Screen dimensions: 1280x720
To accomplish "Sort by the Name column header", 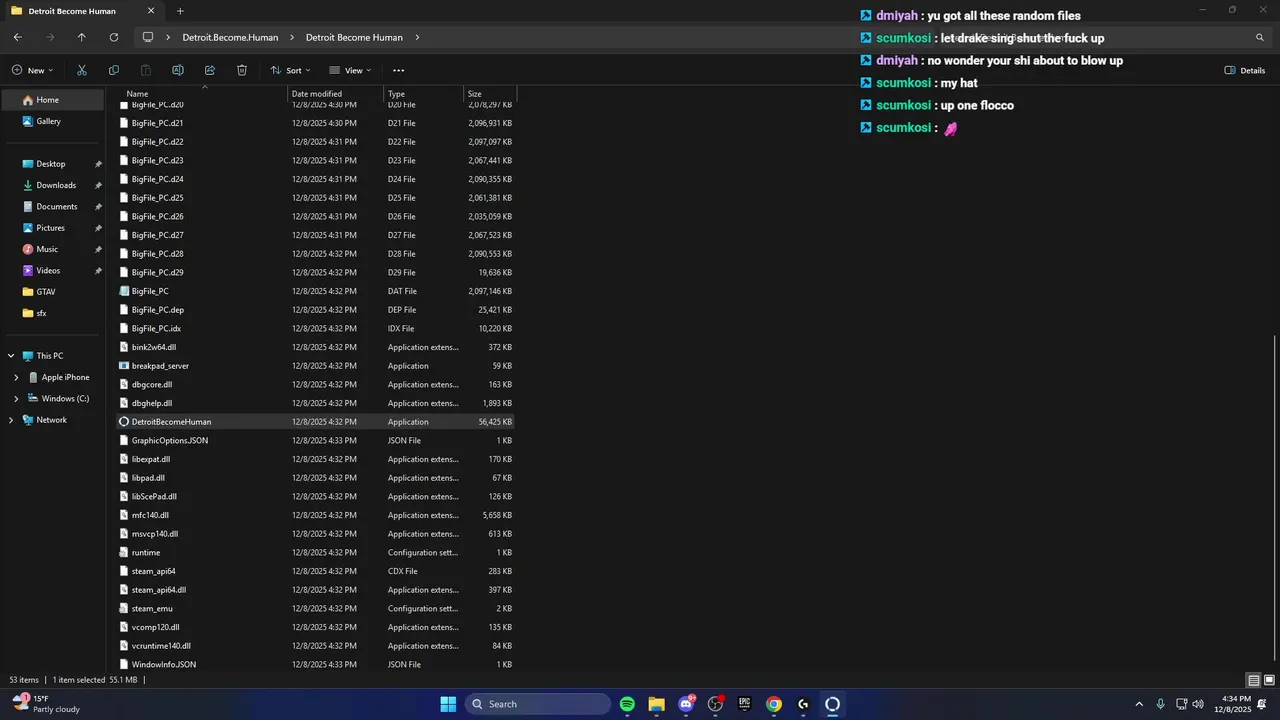I will 203,94.
